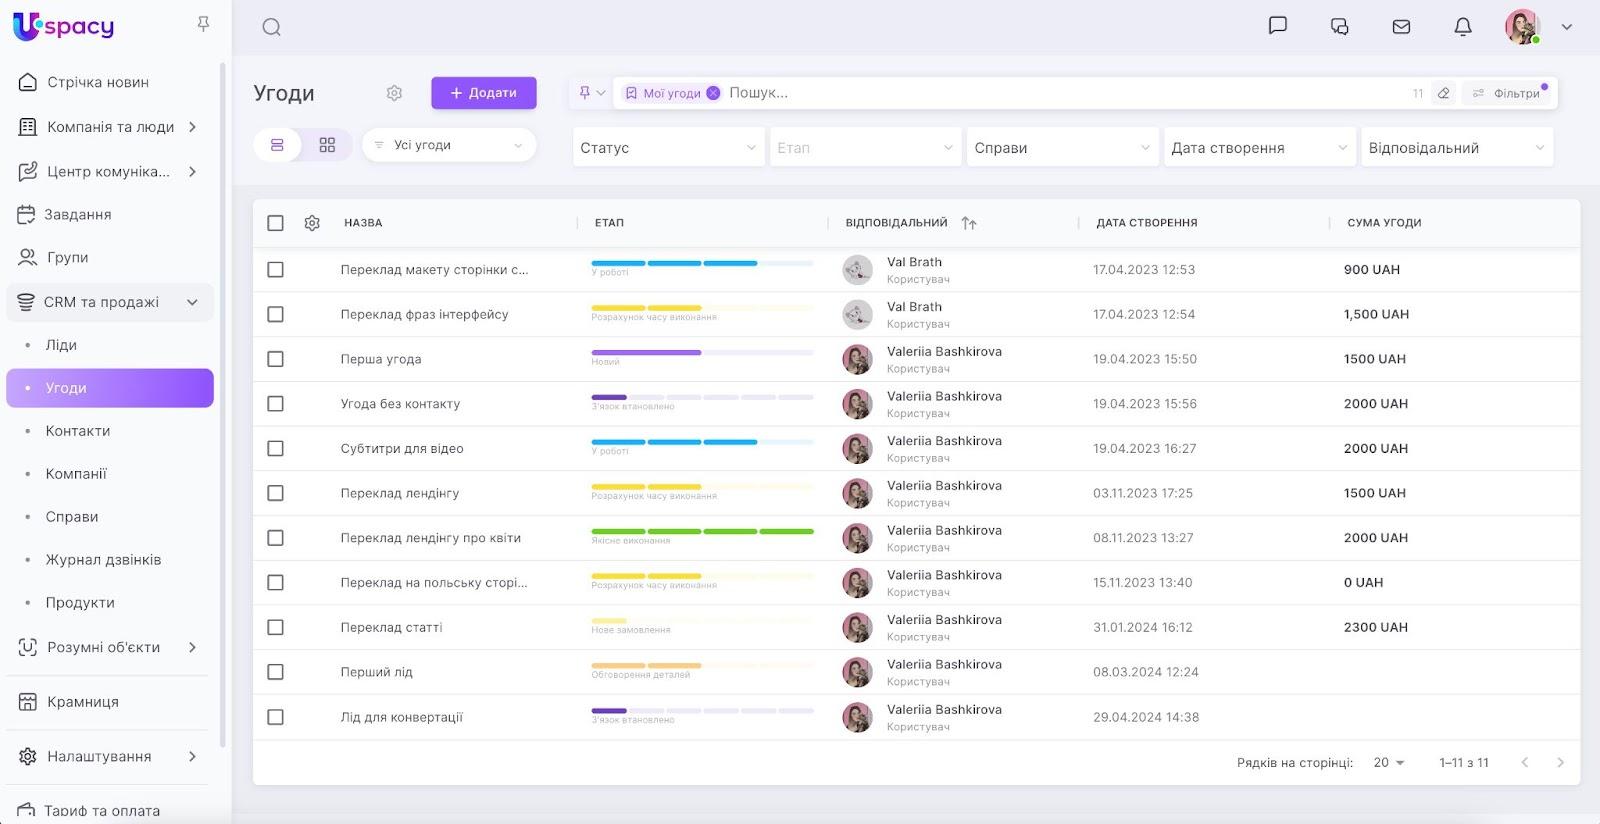Open Завдання menu item

[x=77, y=214]
